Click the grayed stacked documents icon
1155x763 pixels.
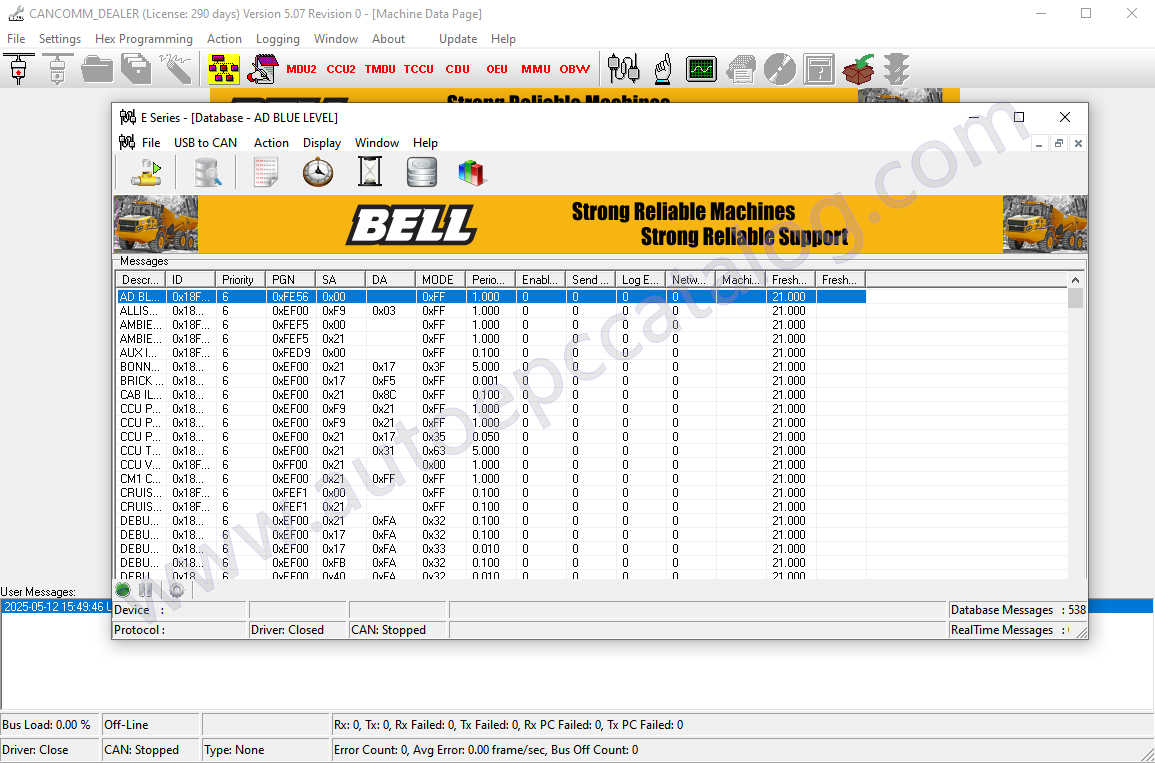pos(740,69)
